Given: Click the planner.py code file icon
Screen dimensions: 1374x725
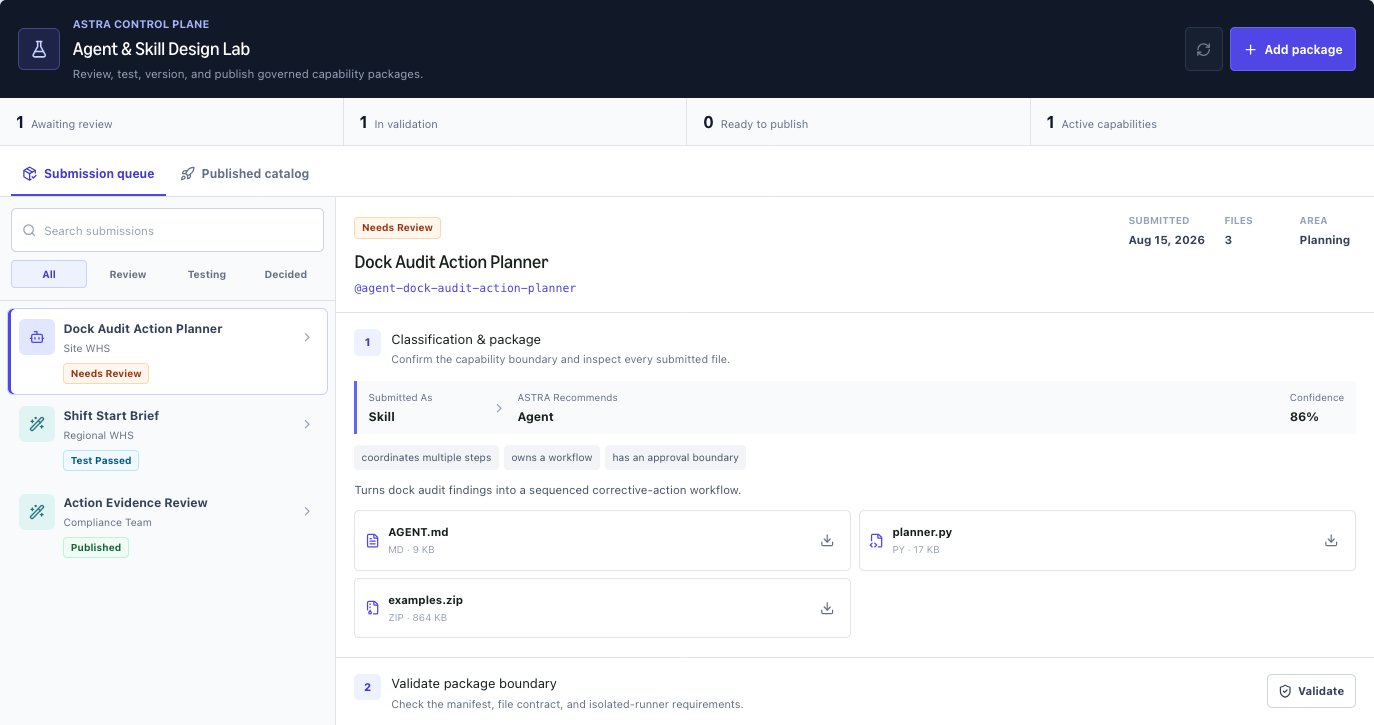Looking at the screenshot, I should coord(876,540).
